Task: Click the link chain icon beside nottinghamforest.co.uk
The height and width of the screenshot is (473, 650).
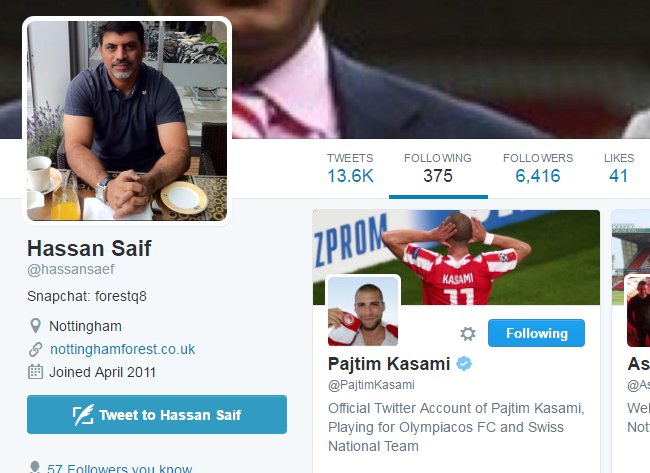Action: pyautogui.click(x=36, y=349)
